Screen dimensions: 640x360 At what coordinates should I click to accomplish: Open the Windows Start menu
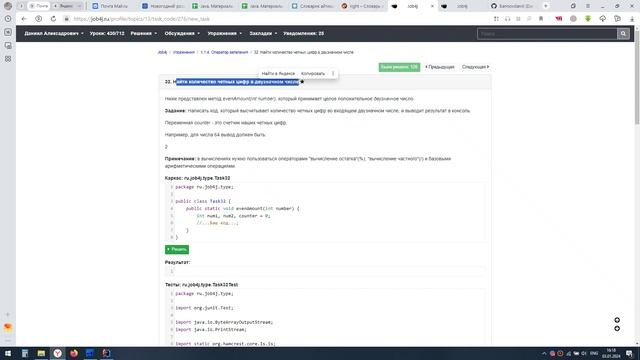(8, 353)
